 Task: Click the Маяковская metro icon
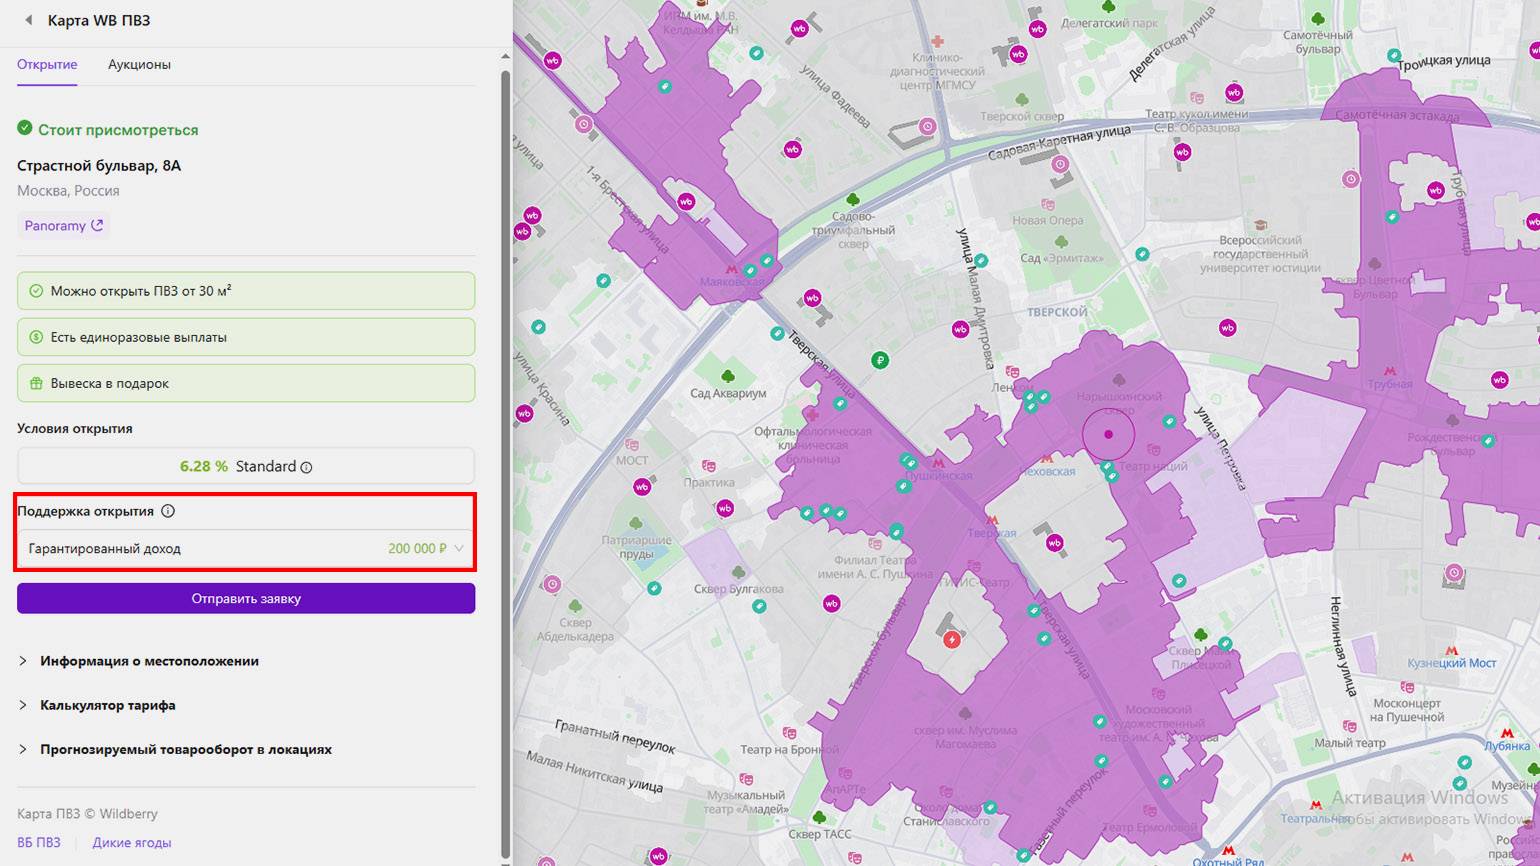[x=731, y=270]
